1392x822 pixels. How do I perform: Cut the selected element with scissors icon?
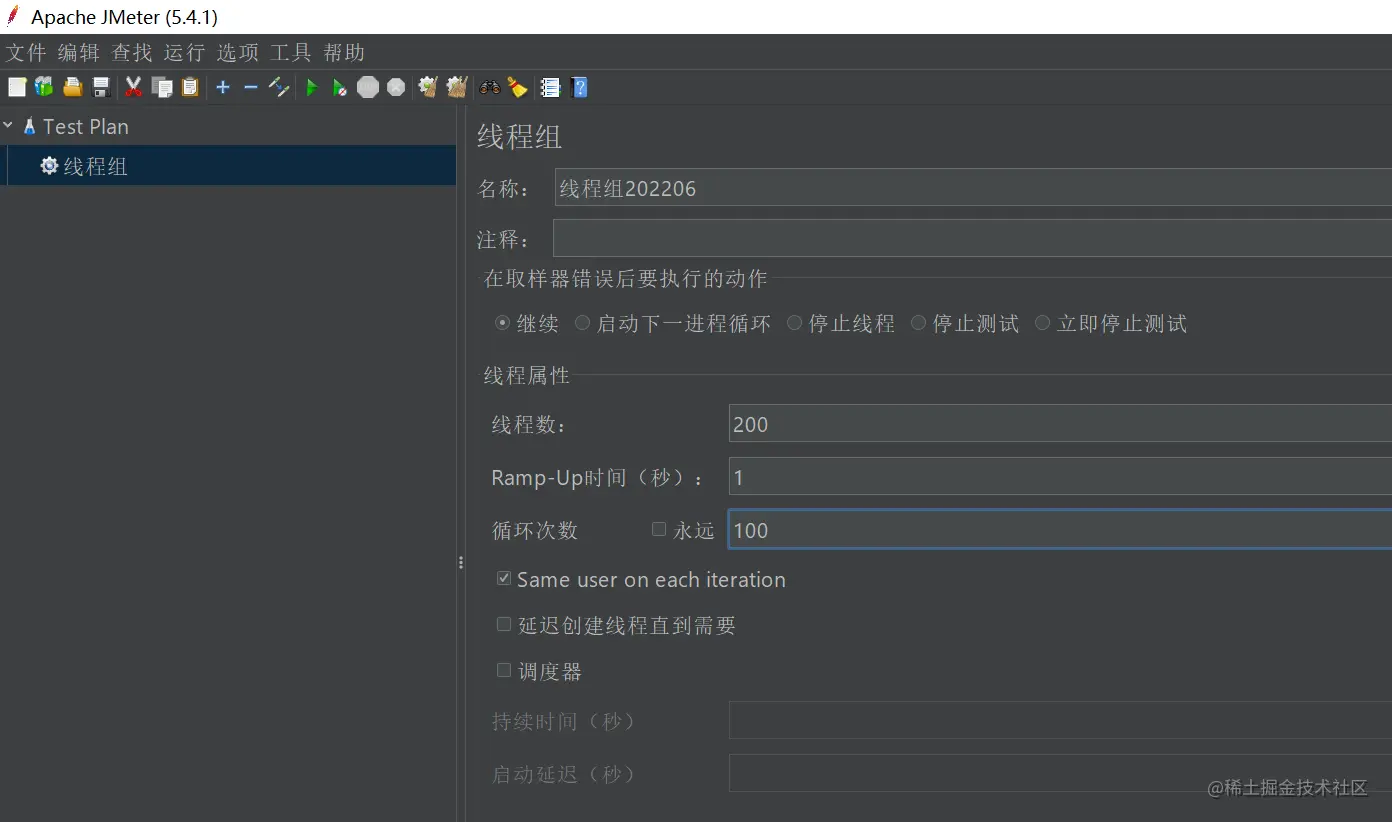[133, 88]
